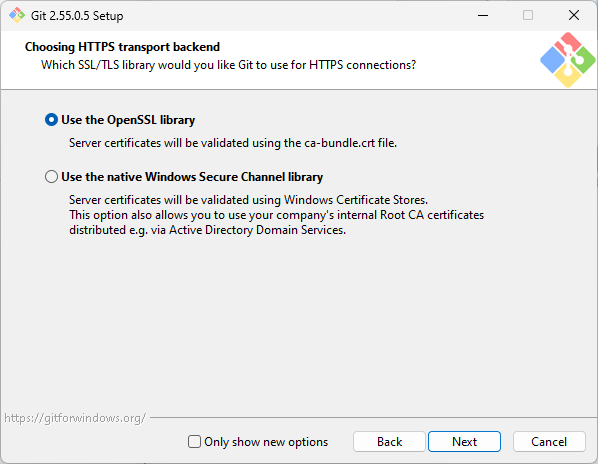Abort installation with the Cancel button
Screen dimensions: 598x464
coord(549,442)
